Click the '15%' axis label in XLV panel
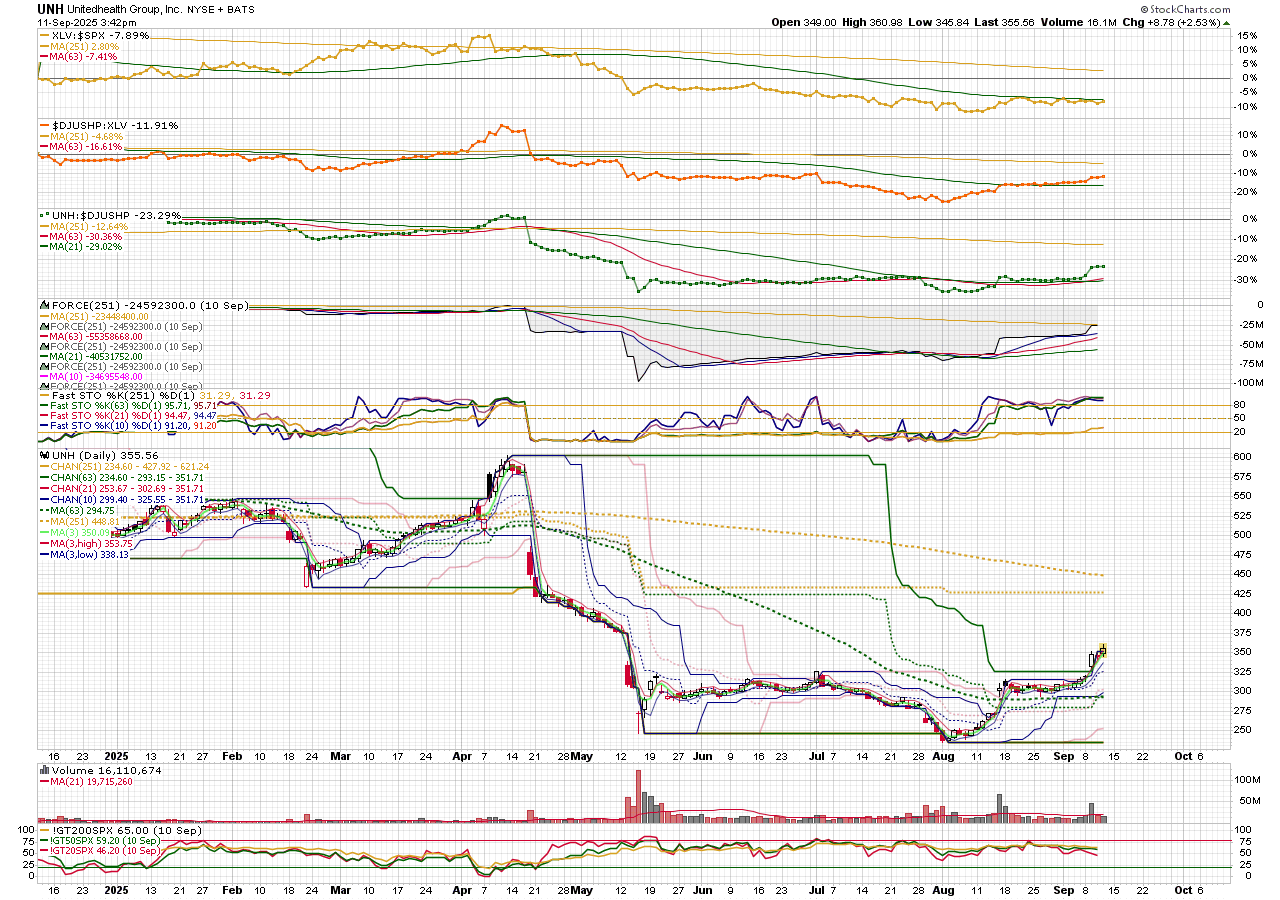The width and height of the screenshot is (1280, 900). [1245, 35]
